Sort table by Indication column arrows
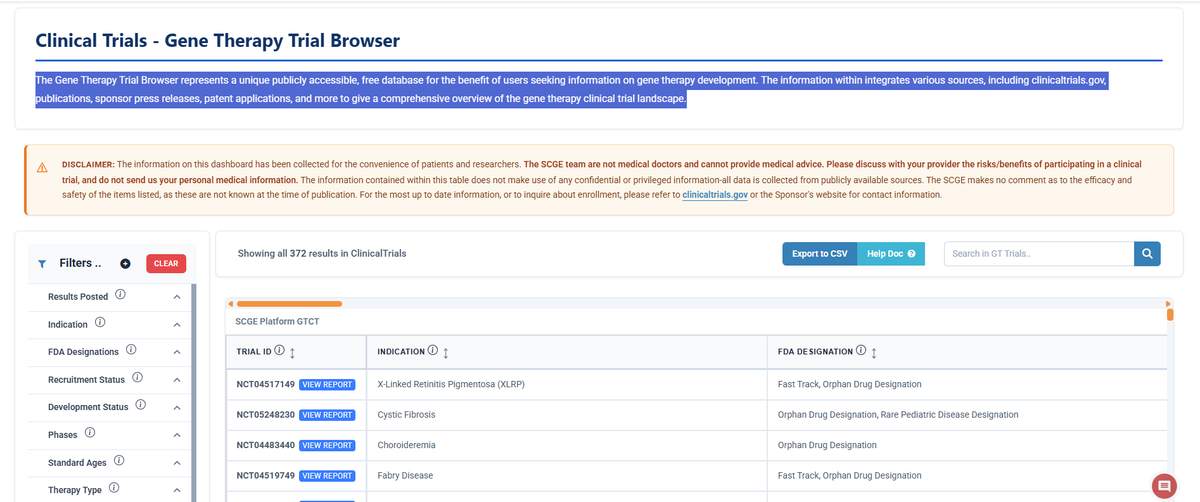The image size is (1200, 502). click(x=444, y=352)
